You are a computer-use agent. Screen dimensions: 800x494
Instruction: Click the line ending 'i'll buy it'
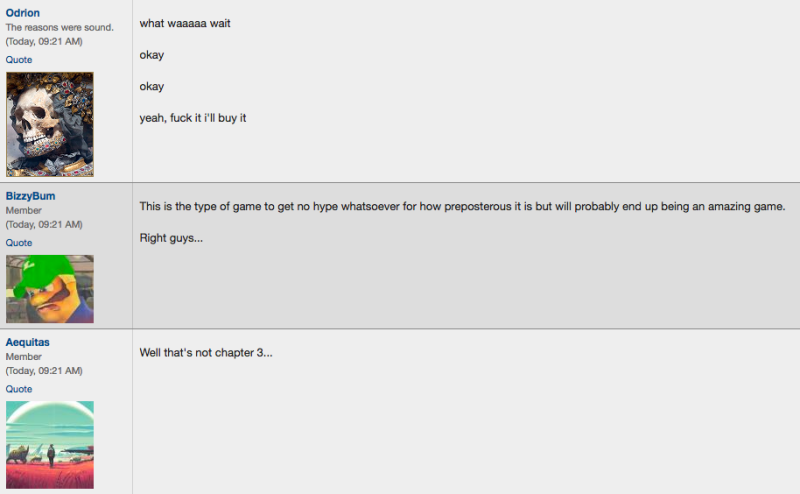(193, 118)
